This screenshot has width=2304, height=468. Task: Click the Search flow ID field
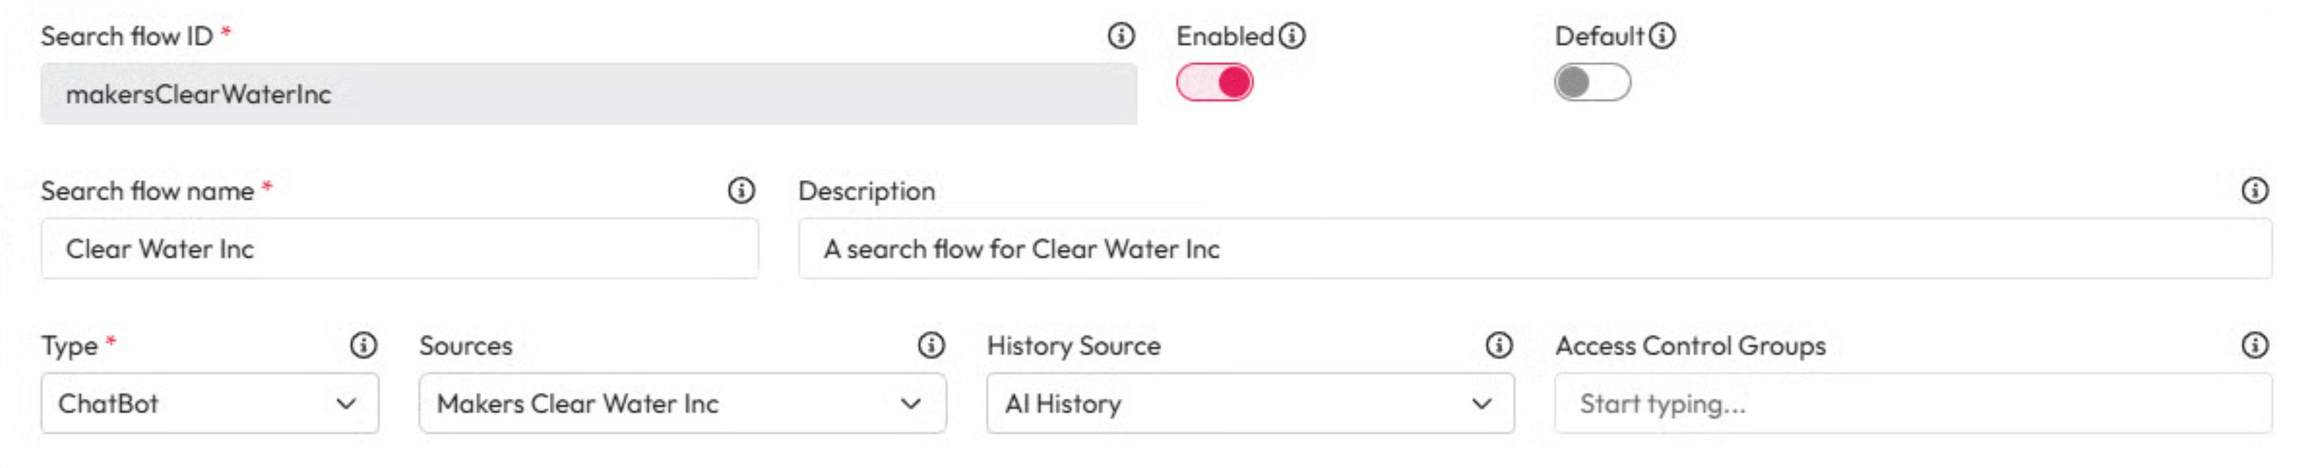pos(588,95)
